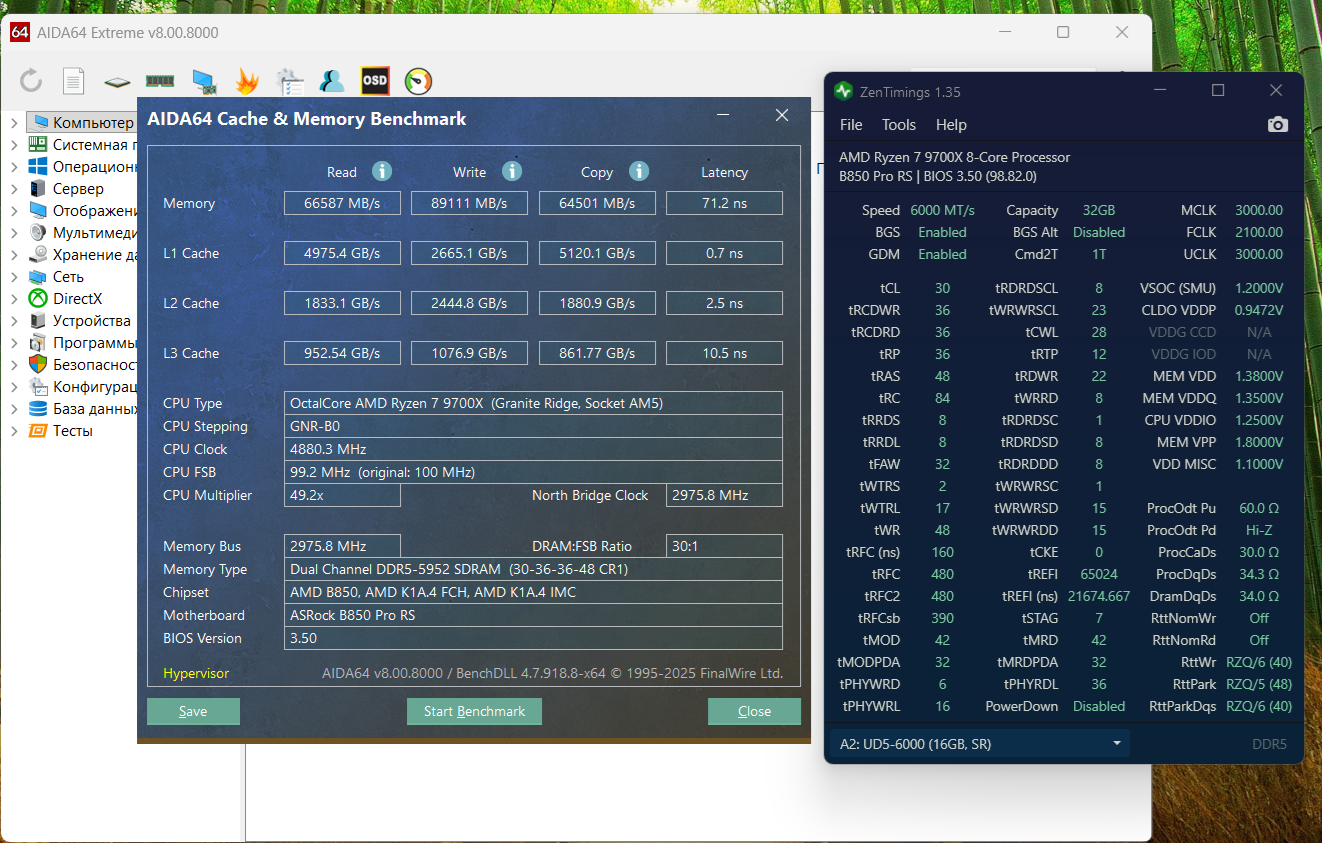Open the ZenTimings File menu
1322x843 pixels.
851,125
